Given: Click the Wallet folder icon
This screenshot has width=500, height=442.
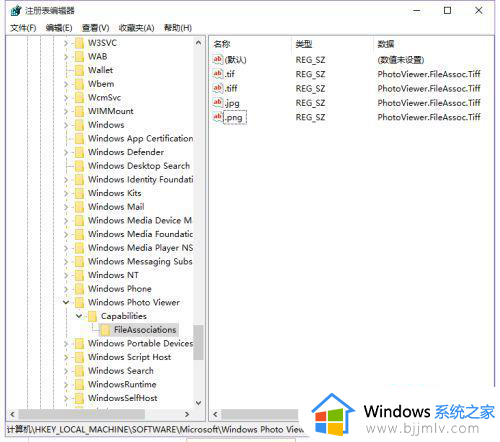Looking at the screenshot, I should pyautogui.click(x=79, y=70).
